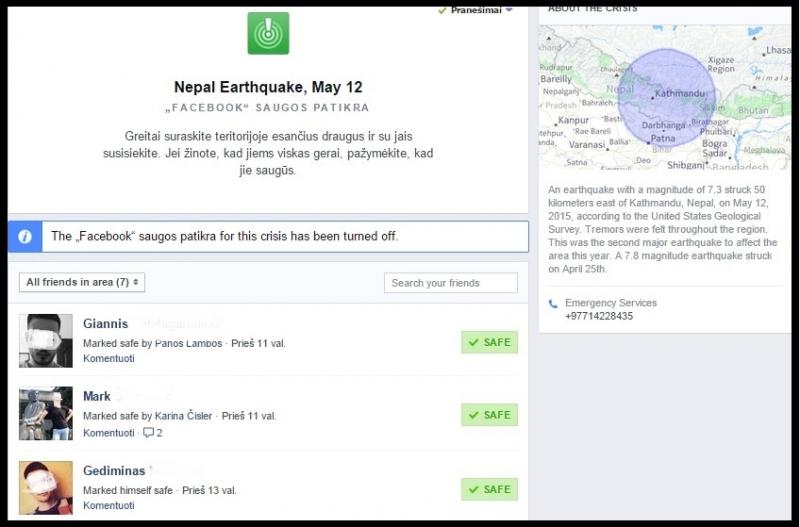Screen dimensions: 800x527
Task: Click Komentuoti under Gediminas
Action: 109,506
